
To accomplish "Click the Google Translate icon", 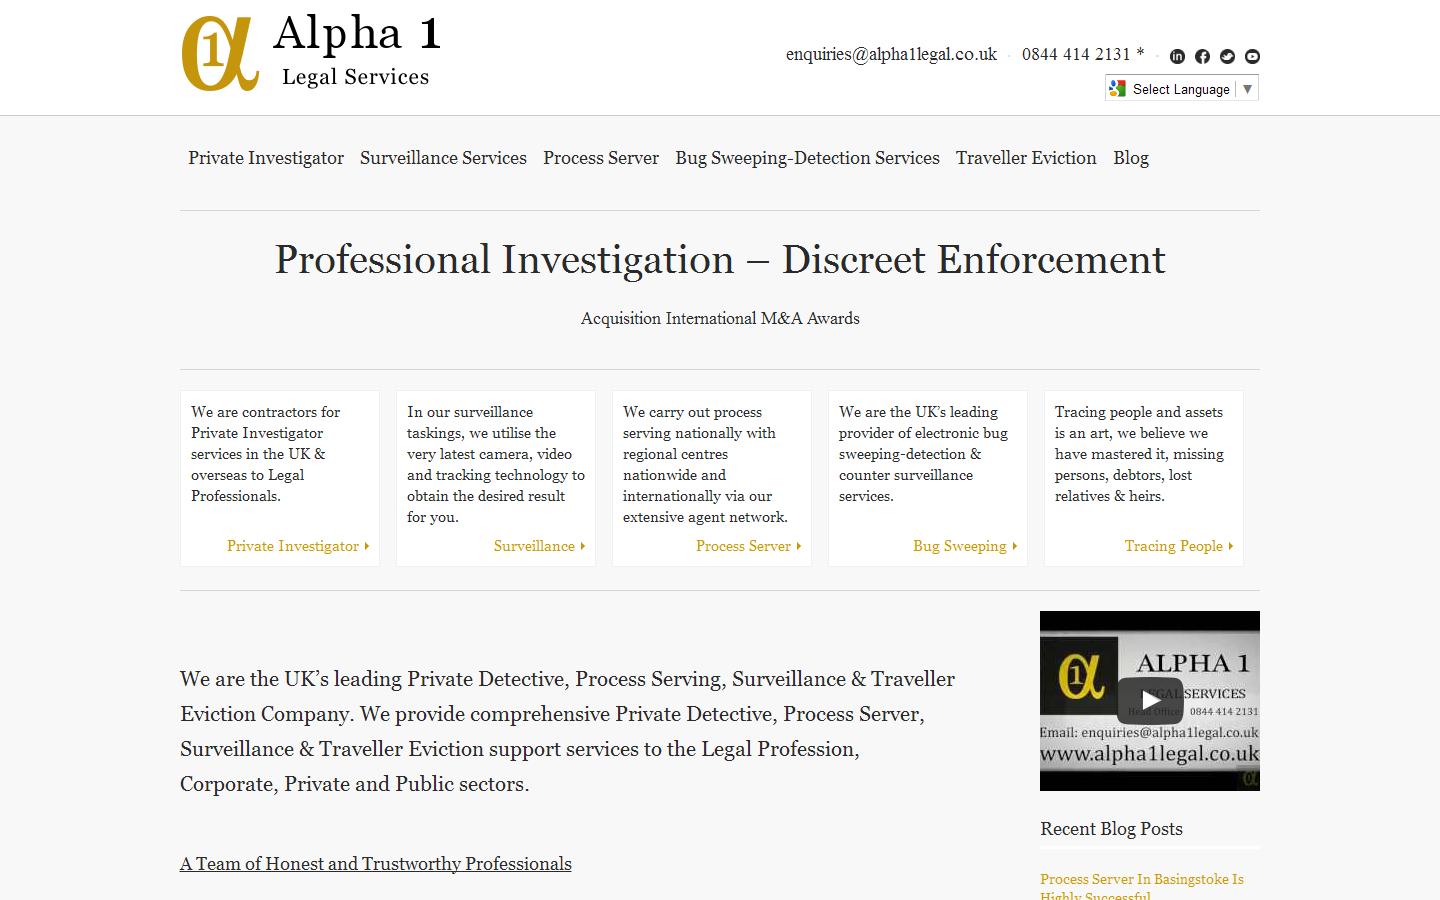I will (x=1115, y=88).
